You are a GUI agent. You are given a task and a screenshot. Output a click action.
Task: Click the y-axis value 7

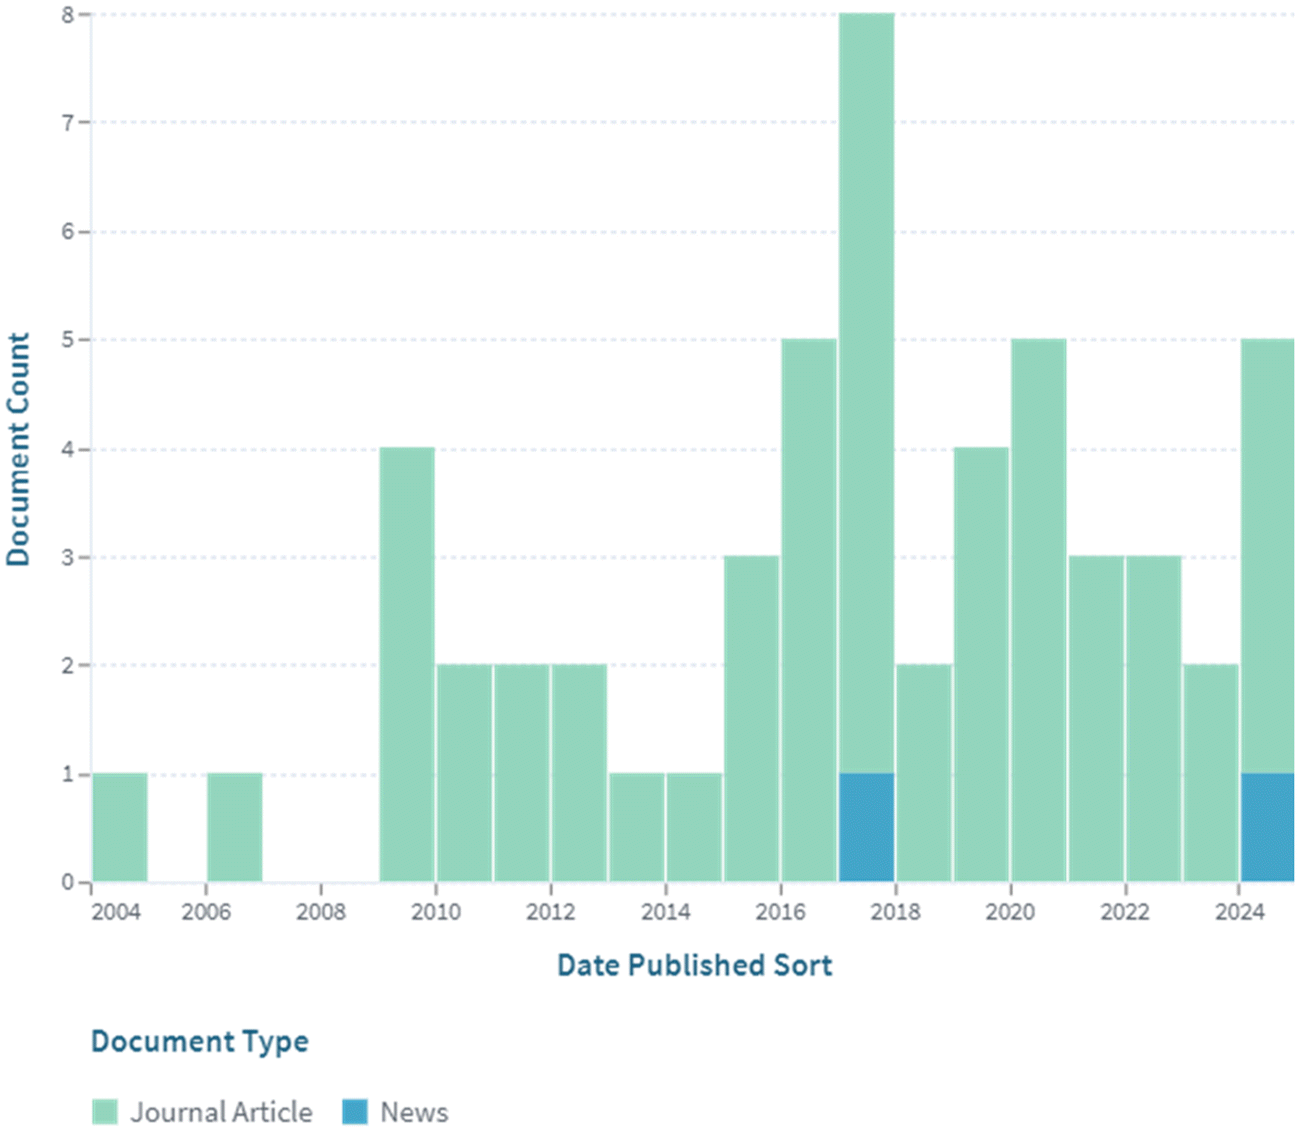(68, 123)
